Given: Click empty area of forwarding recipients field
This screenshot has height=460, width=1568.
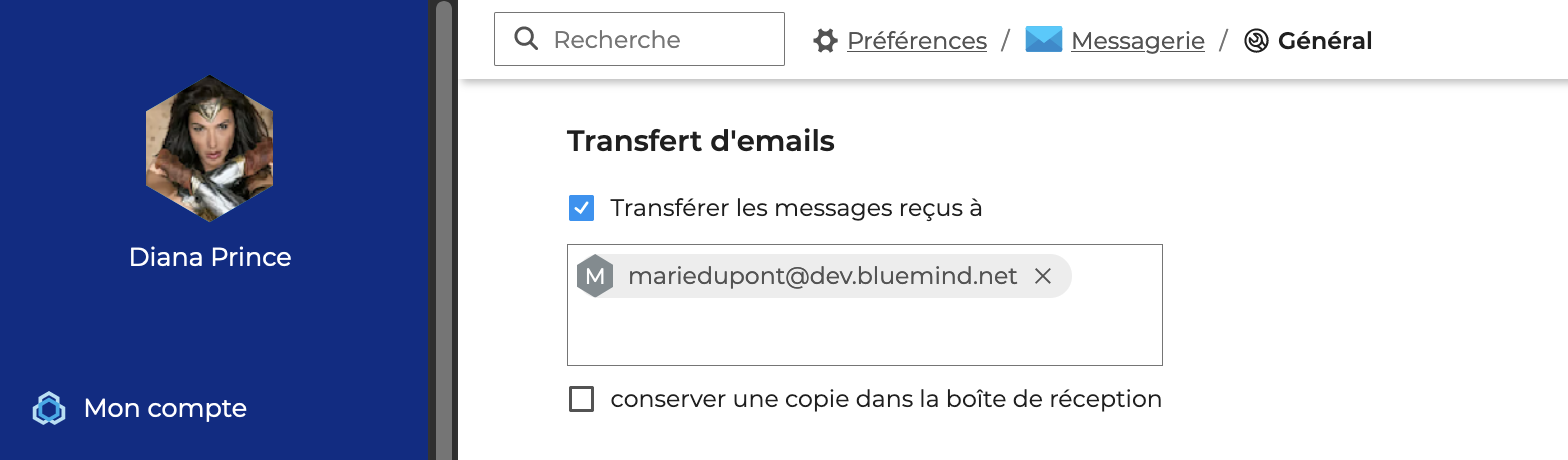Looking at the screenshot, I should coord(864,332).
